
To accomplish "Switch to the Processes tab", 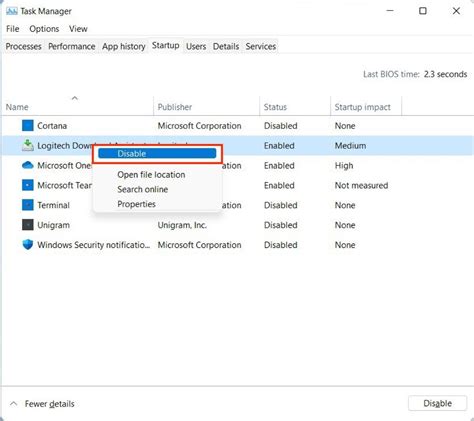I will (23, 46).
